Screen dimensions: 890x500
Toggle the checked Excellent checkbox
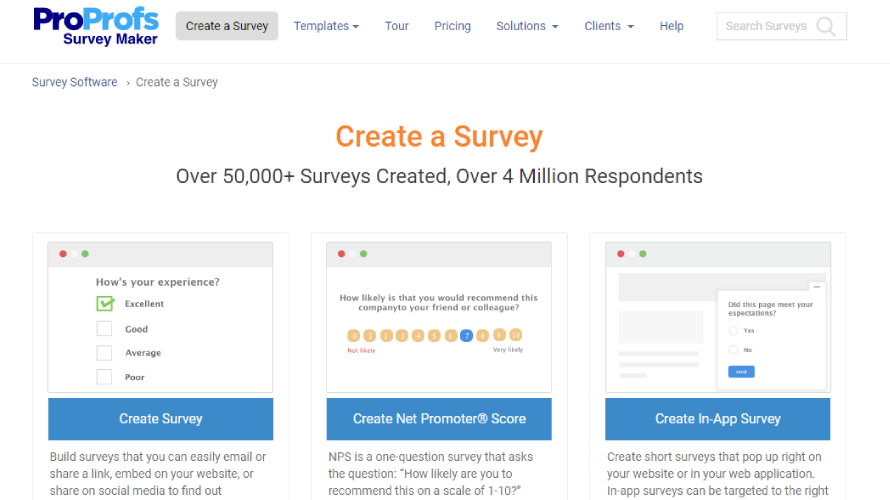(x=104, y=304)
